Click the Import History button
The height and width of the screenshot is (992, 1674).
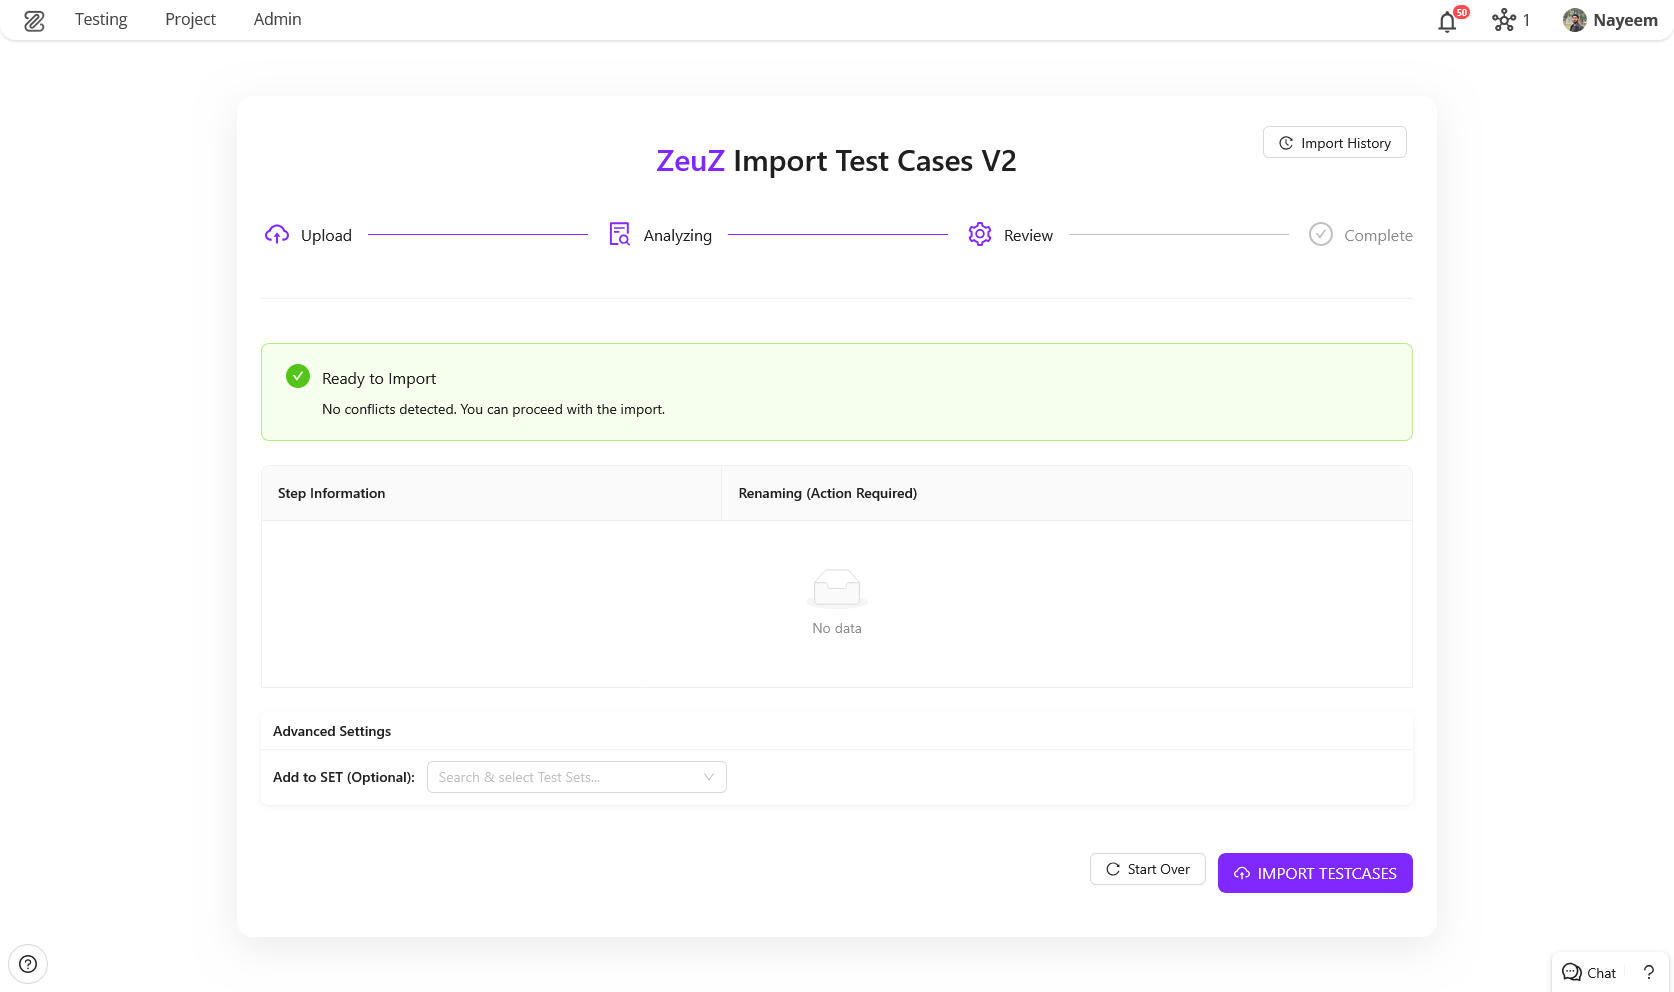1335,143
